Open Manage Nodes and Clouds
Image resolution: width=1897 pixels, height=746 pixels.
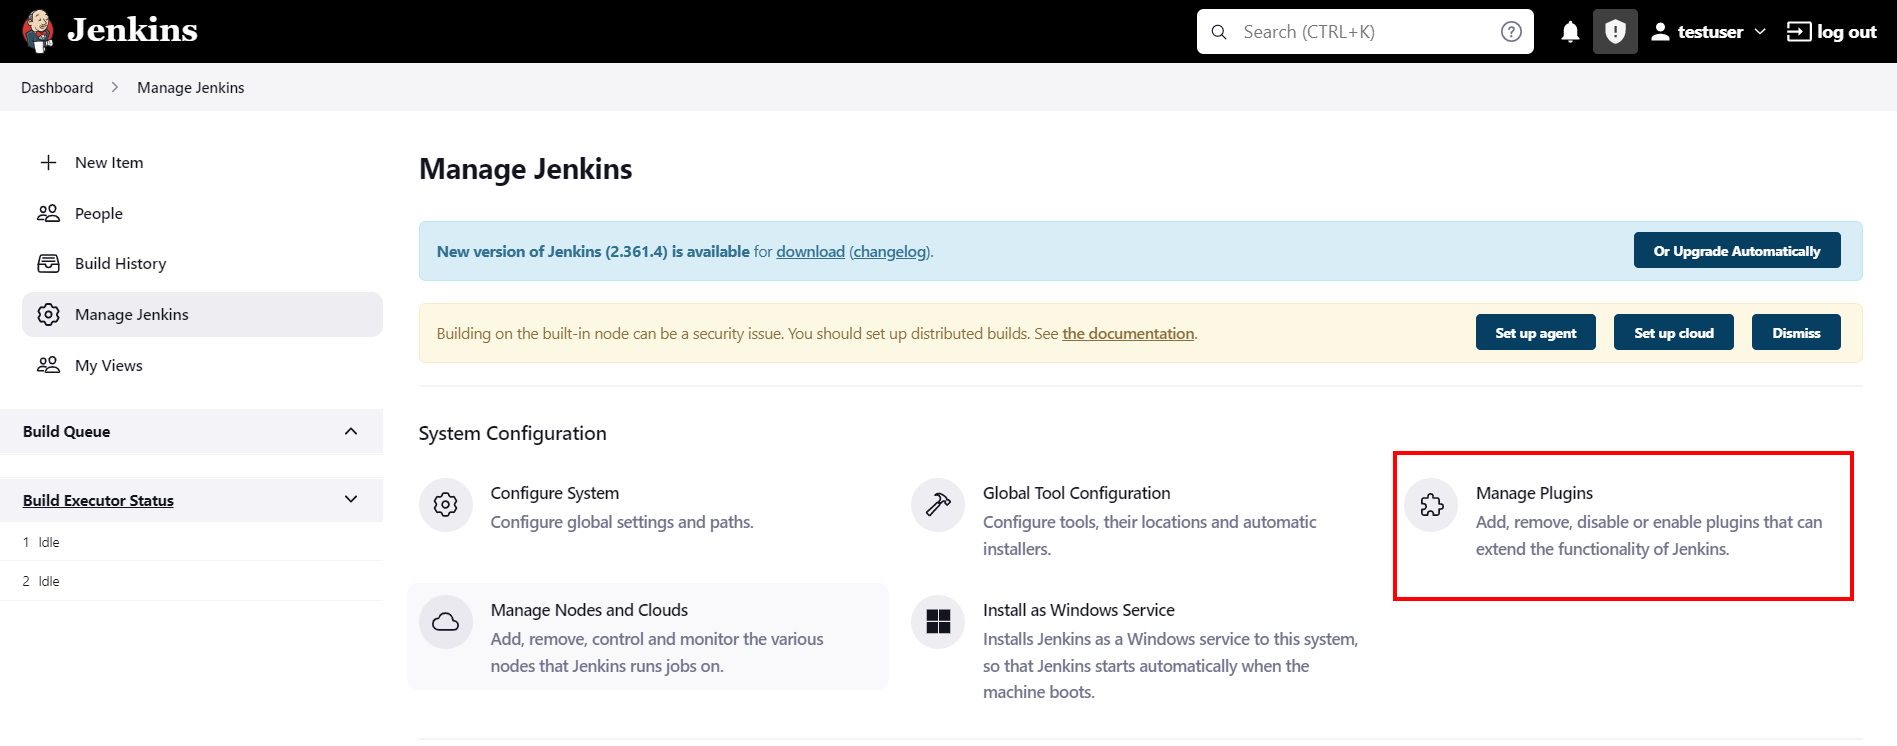click(x=589, y=610)
